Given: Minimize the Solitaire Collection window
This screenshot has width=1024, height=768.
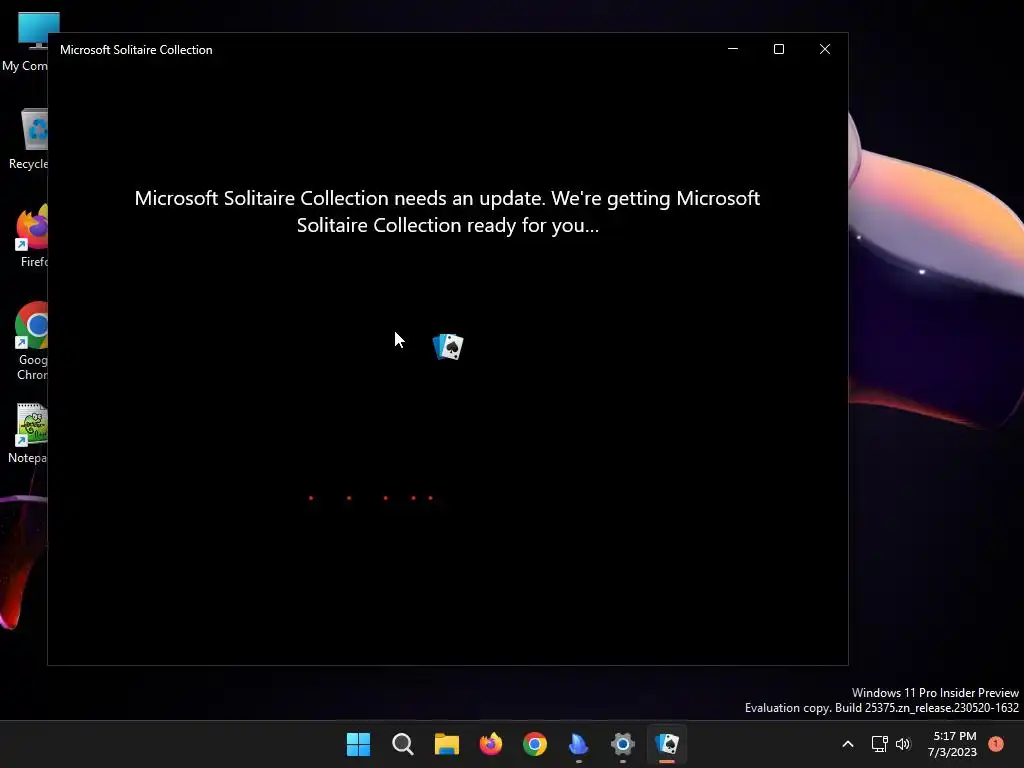Looking at the screenshot, I should click(x=733, y=49).
